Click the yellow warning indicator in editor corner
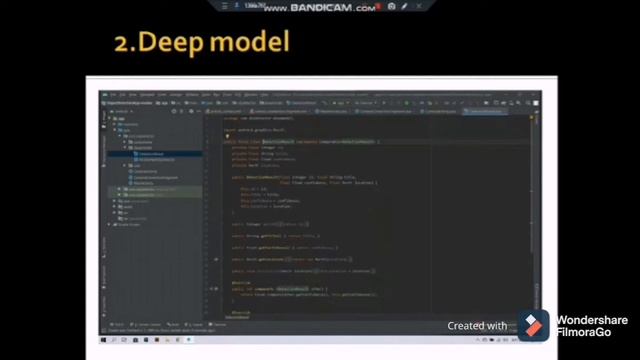Viewport: 640px width, 360px height. (531, 118)
